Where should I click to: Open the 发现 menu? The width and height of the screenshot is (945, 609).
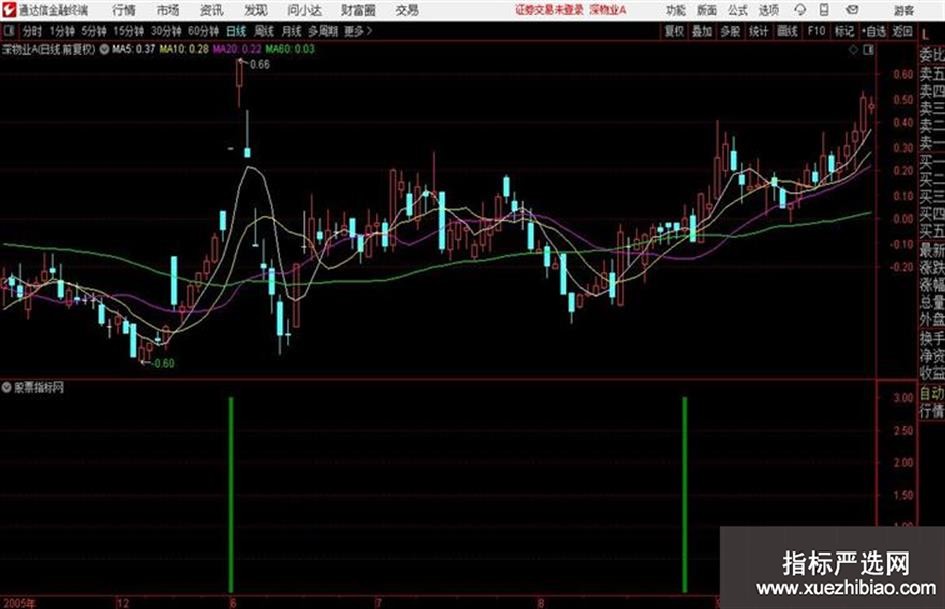(256, 10)
